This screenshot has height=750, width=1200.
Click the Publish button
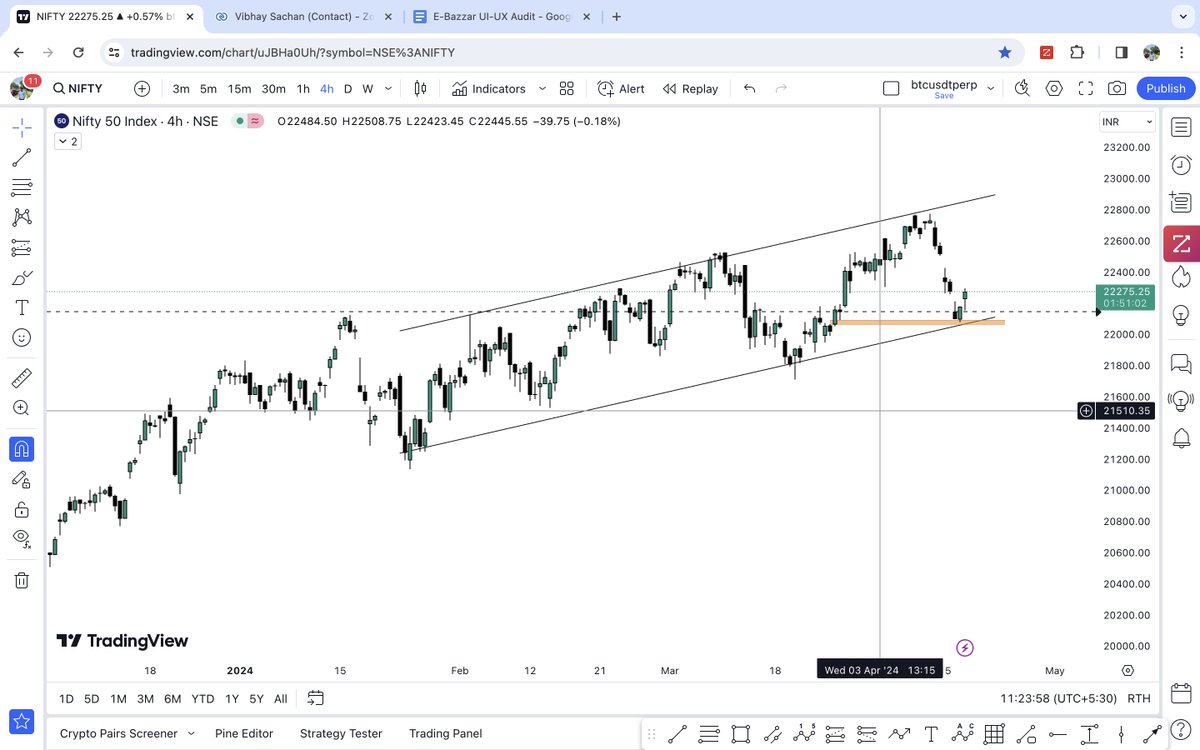pos(1166,88)
